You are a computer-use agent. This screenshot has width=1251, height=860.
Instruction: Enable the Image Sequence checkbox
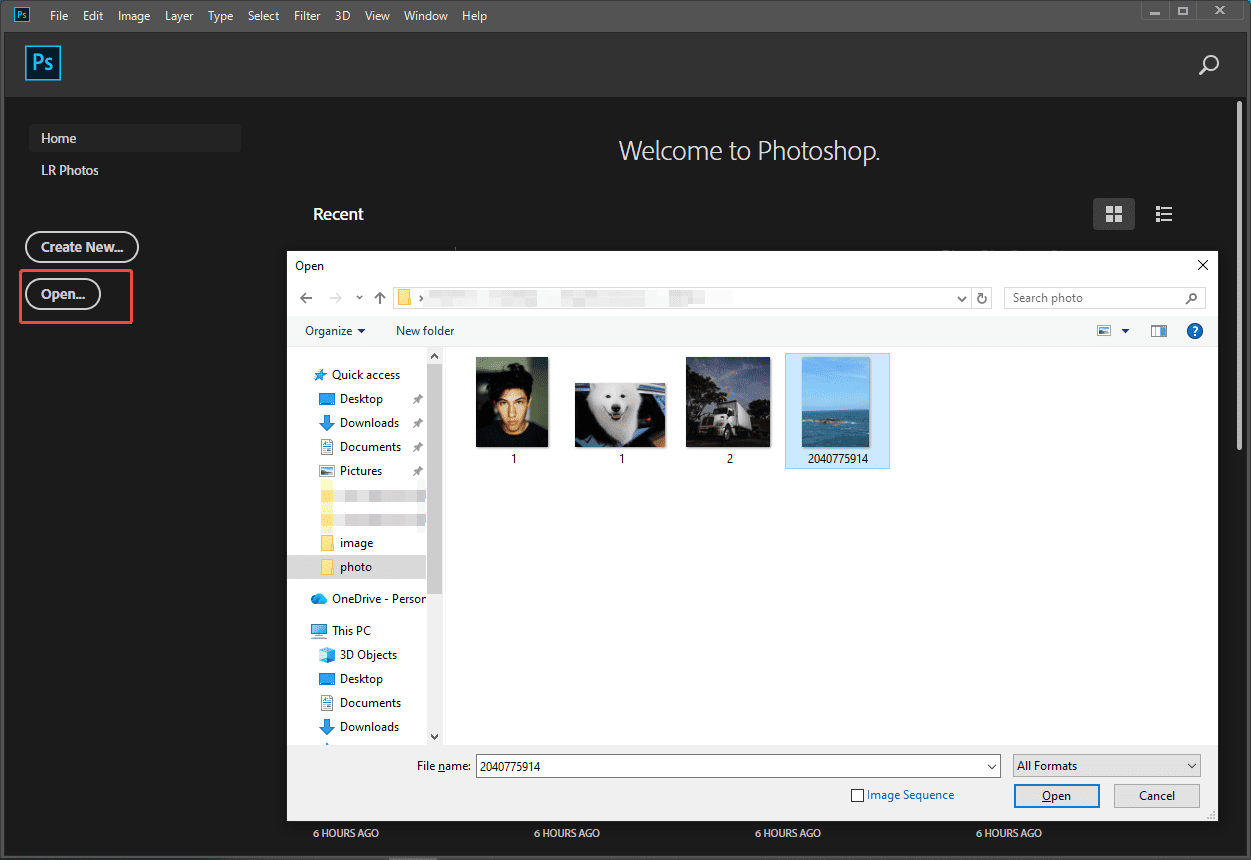pyautogui.click(x=857, y=794)
